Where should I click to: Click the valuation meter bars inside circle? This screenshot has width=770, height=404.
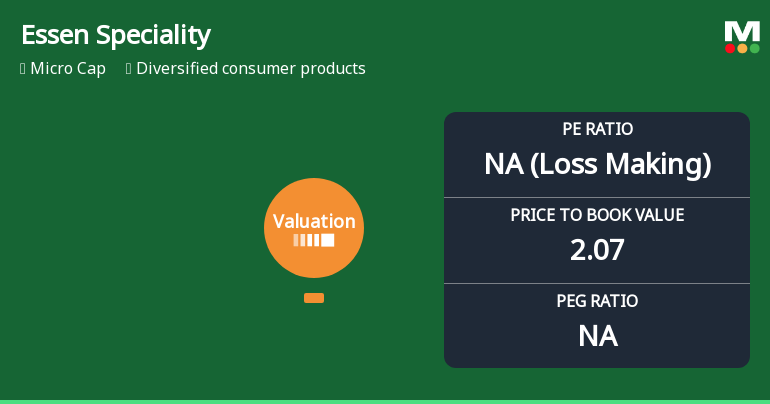[314, 241]
